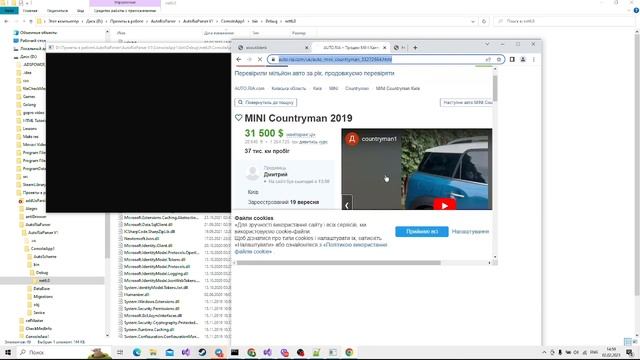Click the previous photo arrow on gallery

tap(347, 205)
